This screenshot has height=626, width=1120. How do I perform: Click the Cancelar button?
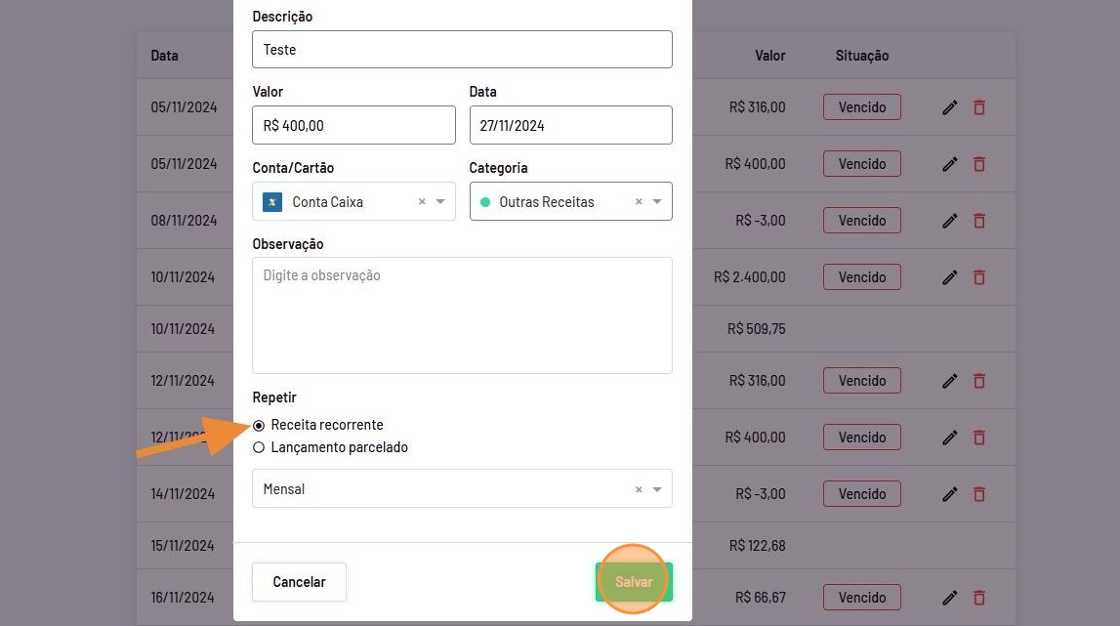tap(299, 582)
